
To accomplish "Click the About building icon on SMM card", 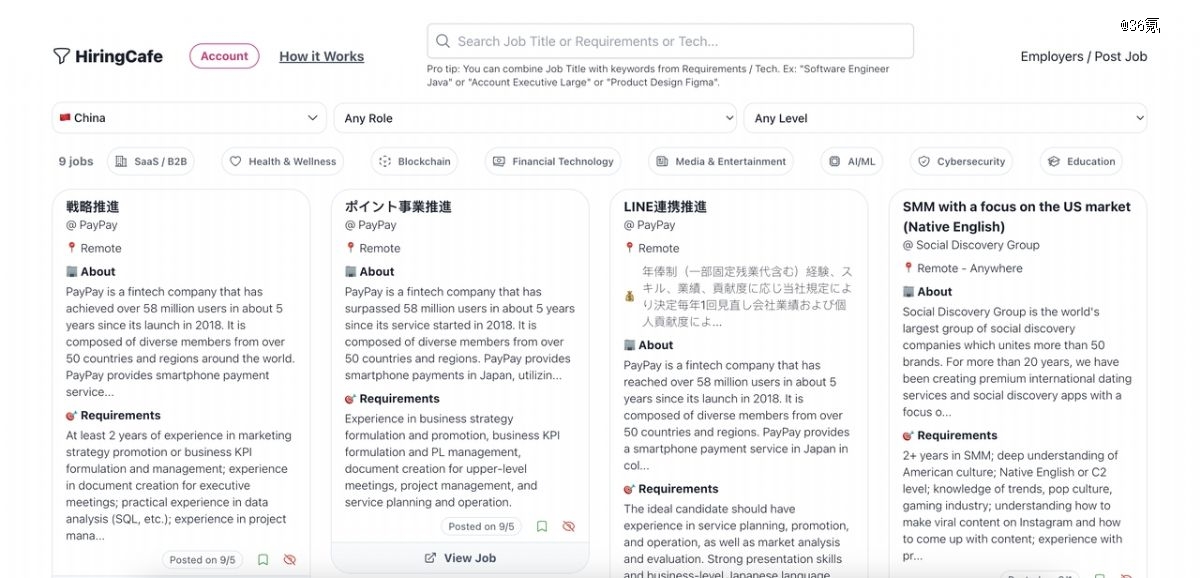I will tap(908, 291).
